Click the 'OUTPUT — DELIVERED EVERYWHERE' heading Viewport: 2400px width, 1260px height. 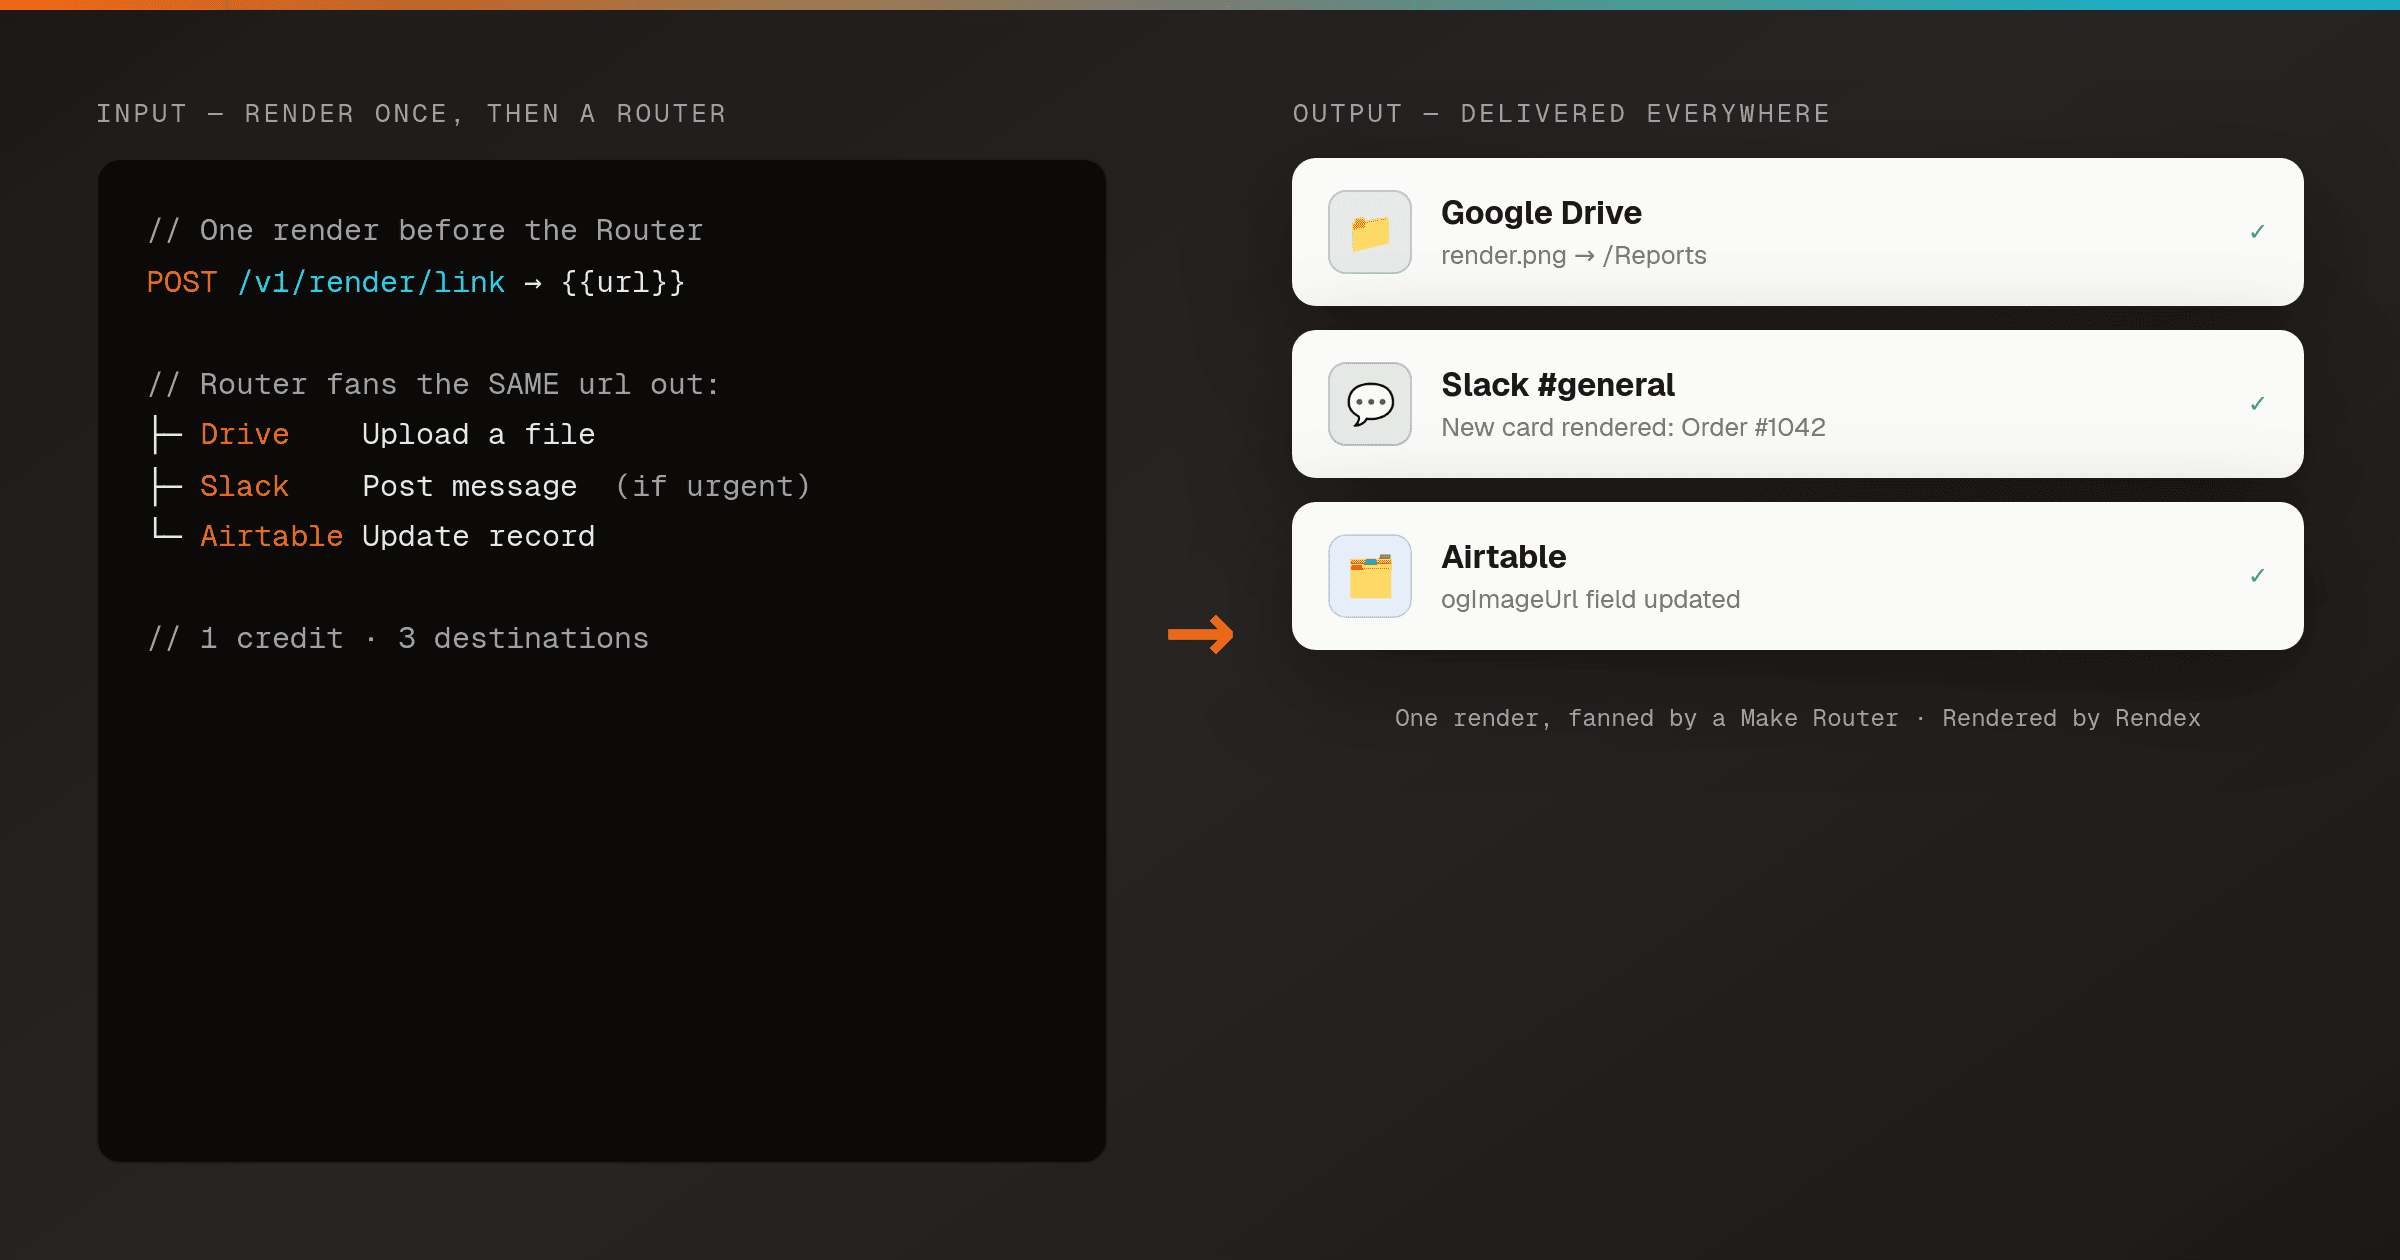1562,114
